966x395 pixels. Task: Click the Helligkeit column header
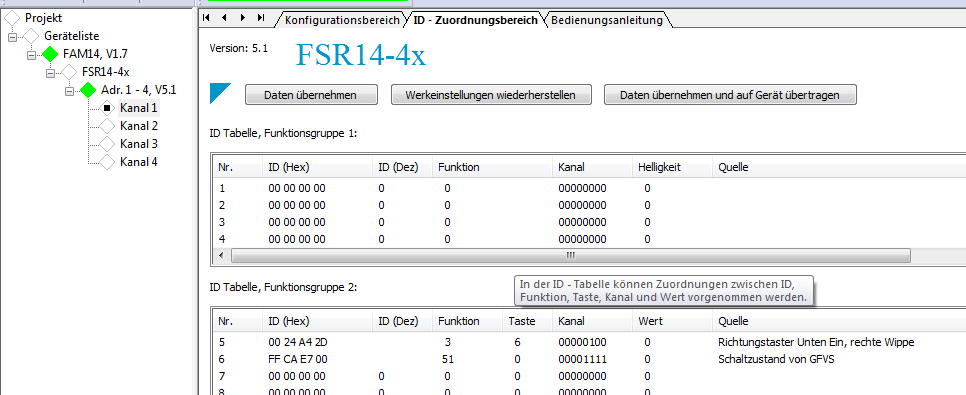(x=672, y=167)
